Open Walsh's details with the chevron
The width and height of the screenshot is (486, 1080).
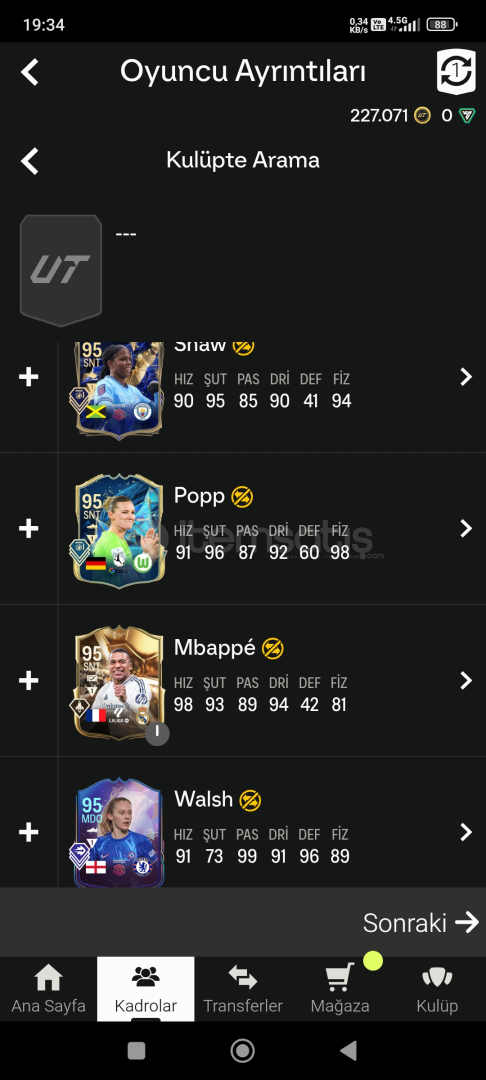466,832
